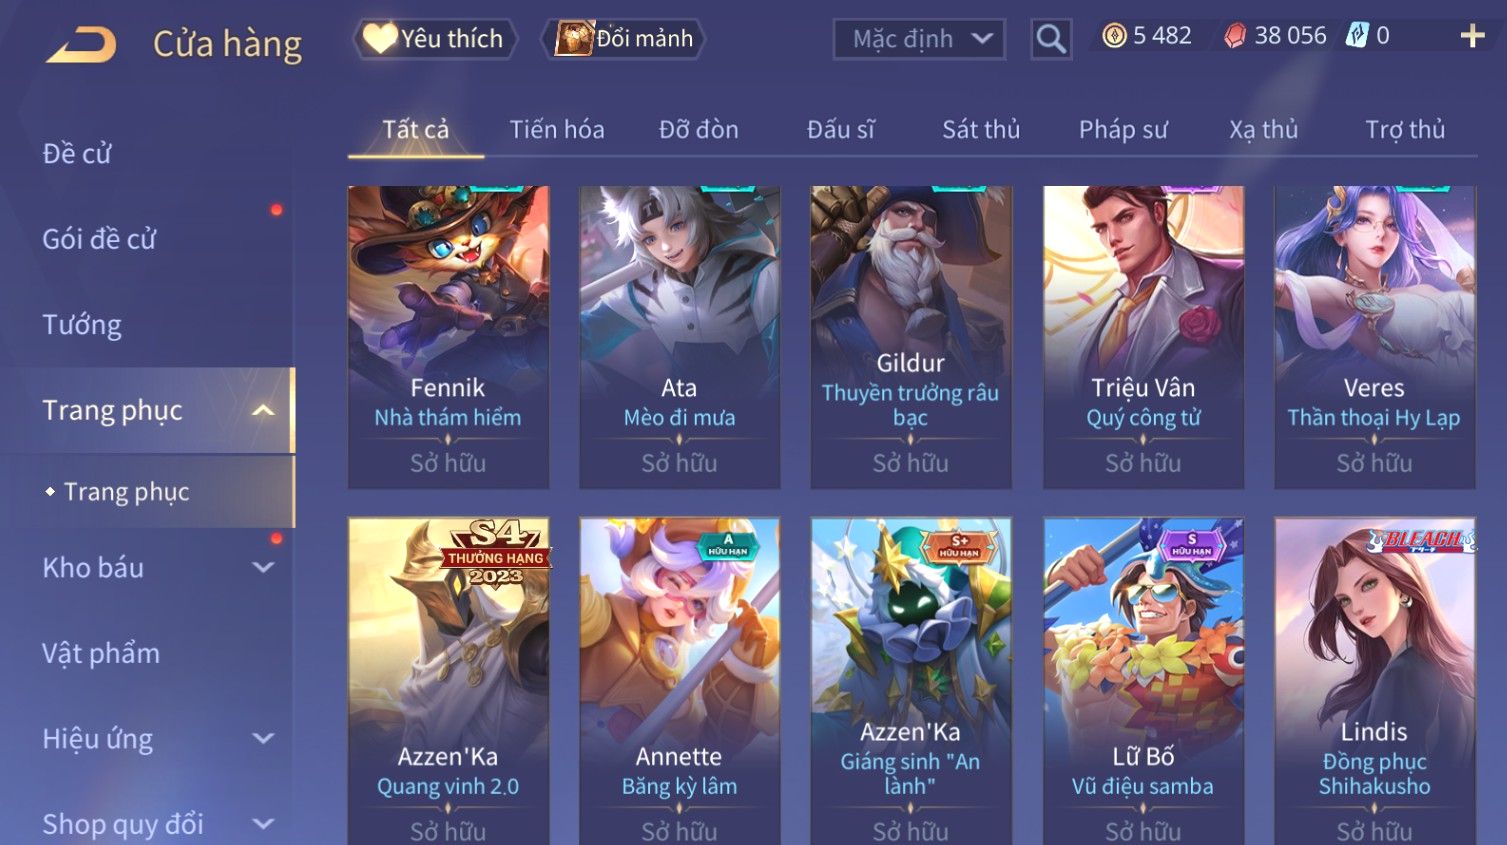This screenshot has height=845, width=1507.
Task: Tap the plus icon to add currency
Action: coord(1472,36)
